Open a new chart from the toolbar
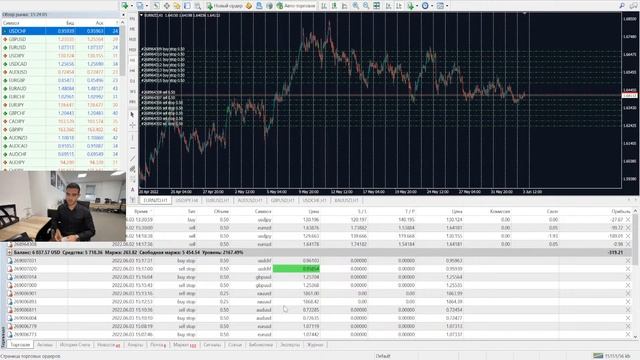Image resolution: width=640 pixels, height=360 pixels. 125,6
